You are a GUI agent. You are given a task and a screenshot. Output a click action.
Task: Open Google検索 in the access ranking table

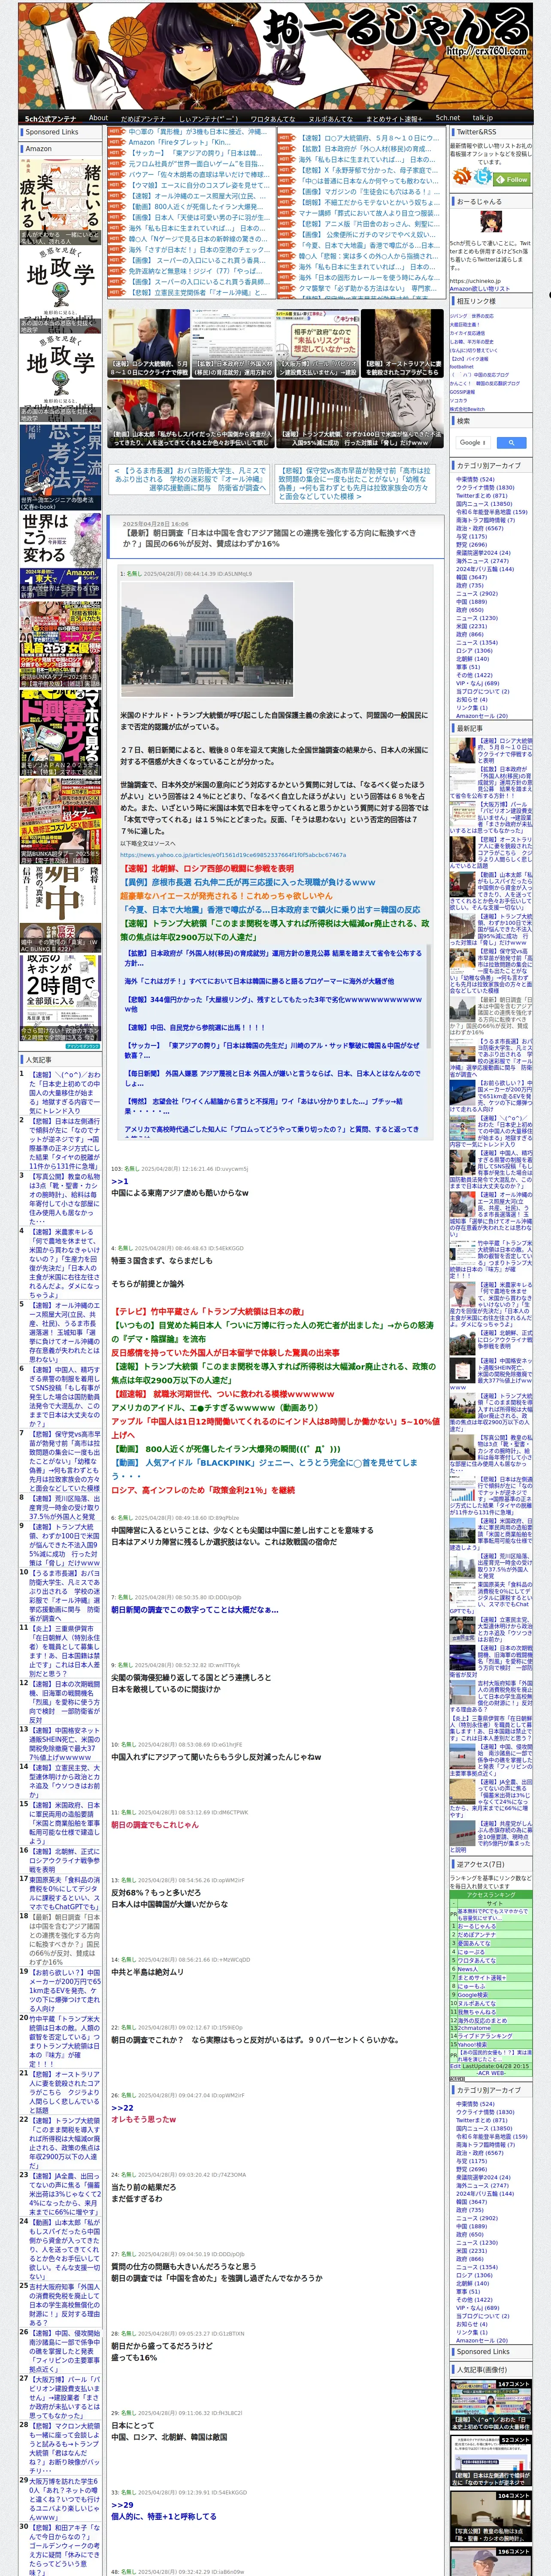coord(473,1995)
